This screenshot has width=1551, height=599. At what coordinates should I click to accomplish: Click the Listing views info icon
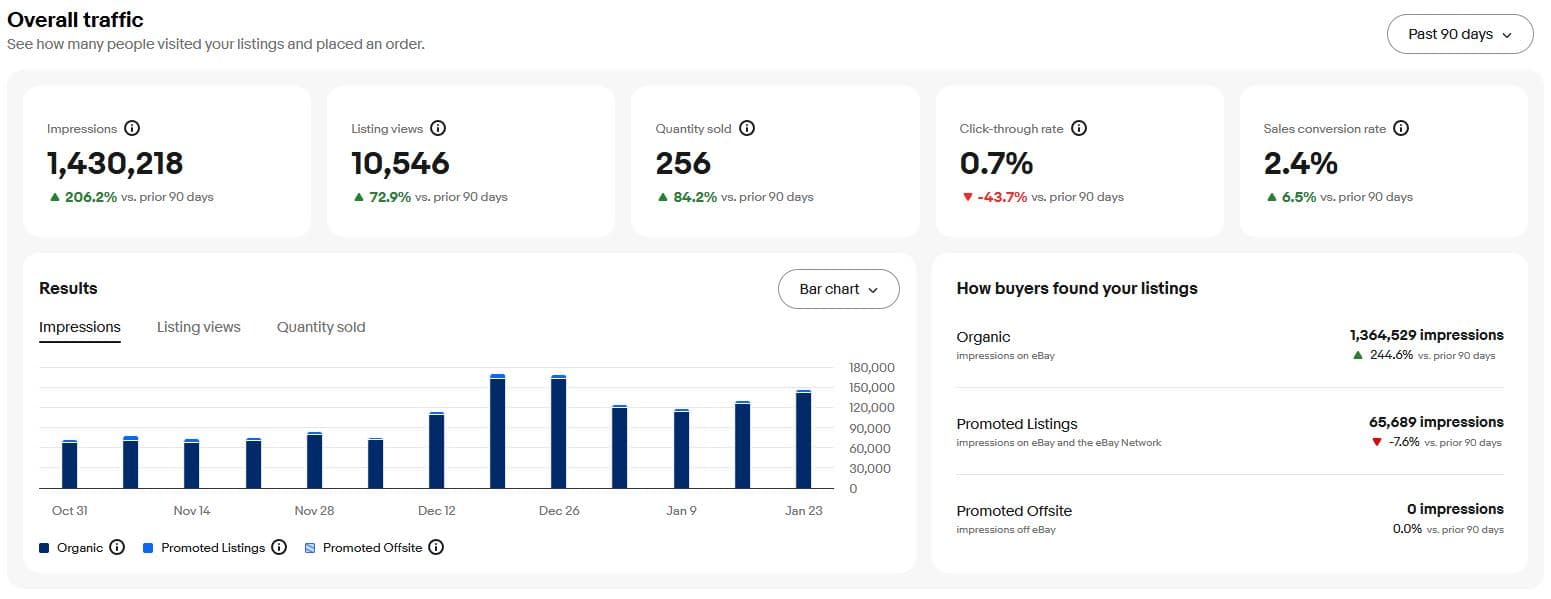click(438, 128)
